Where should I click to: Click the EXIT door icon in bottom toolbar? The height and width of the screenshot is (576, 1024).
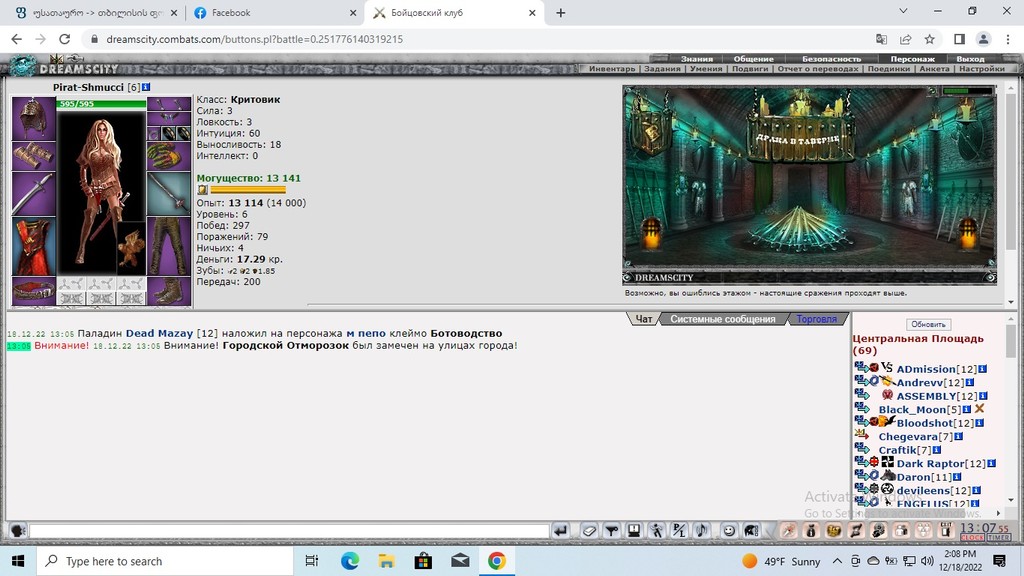[945, 530]
